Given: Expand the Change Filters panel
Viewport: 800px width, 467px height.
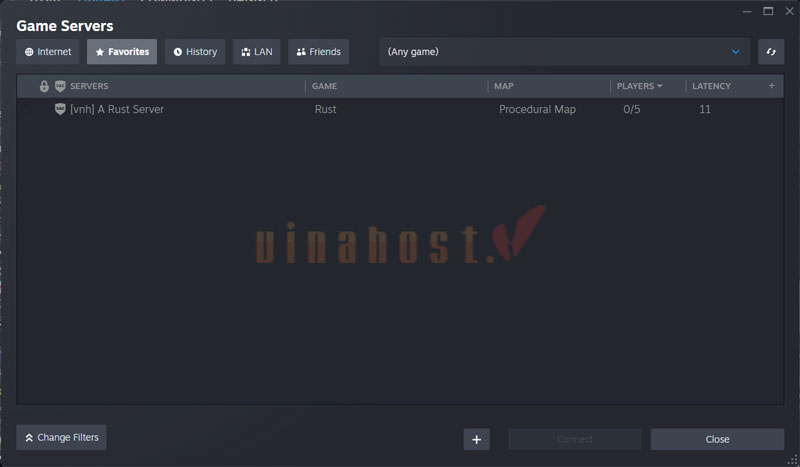Looking at the screenshot, I should pos(61,437).
